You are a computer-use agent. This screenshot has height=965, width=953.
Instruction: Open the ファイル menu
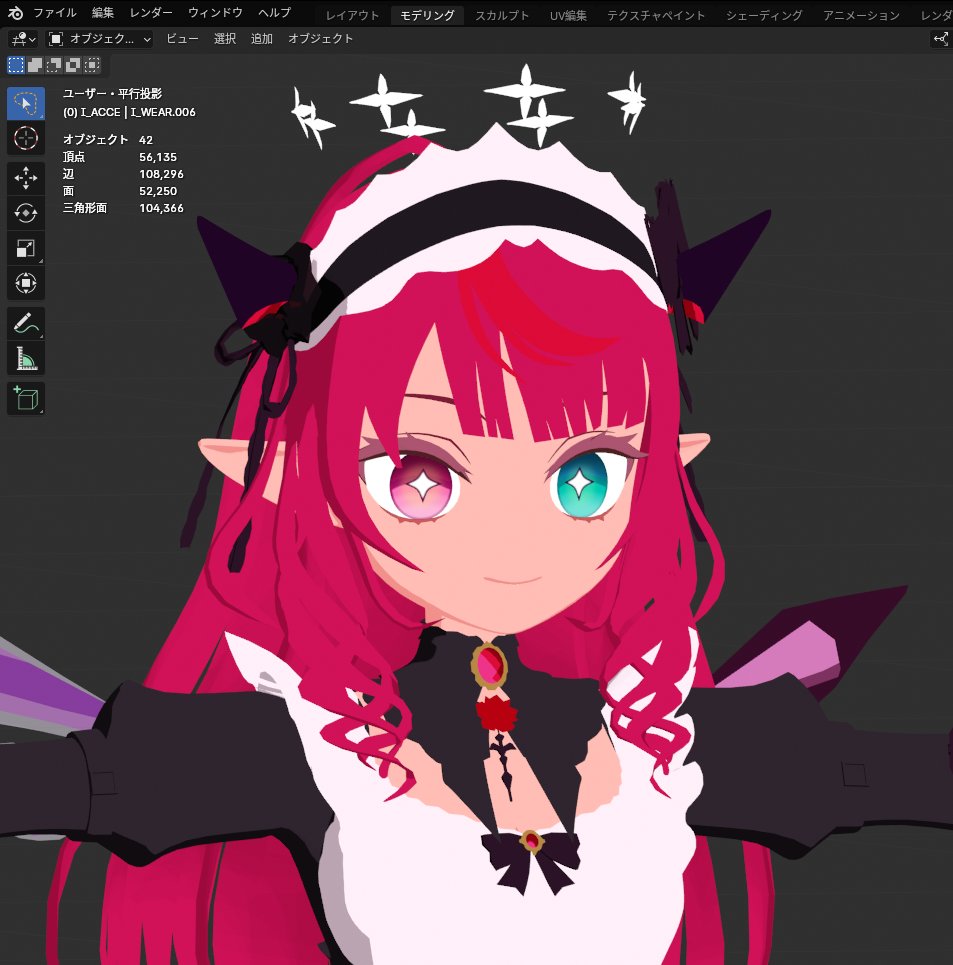55,12
